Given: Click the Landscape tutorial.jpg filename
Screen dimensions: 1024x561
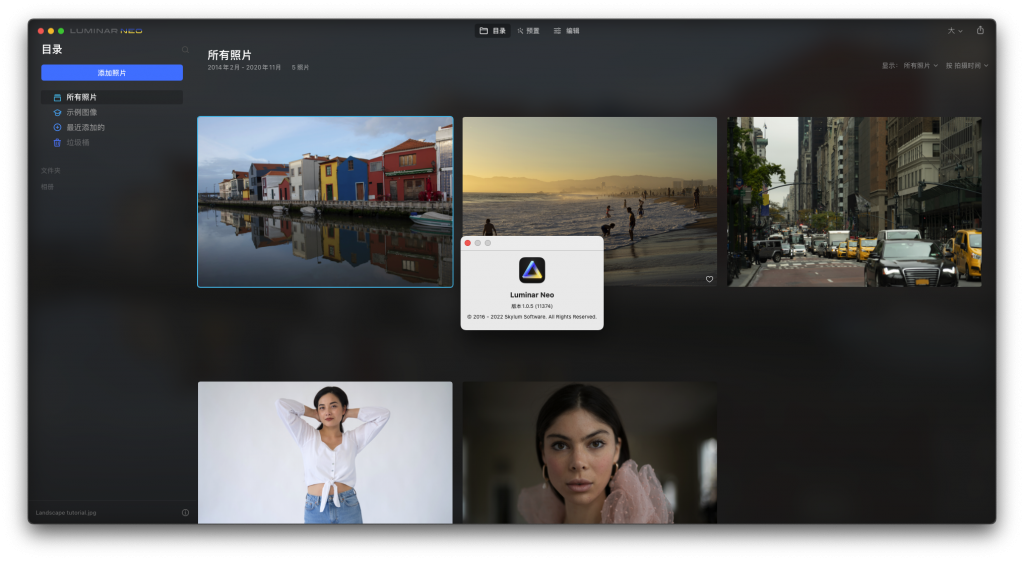Looking at the screenshot, I should (66, 513).
